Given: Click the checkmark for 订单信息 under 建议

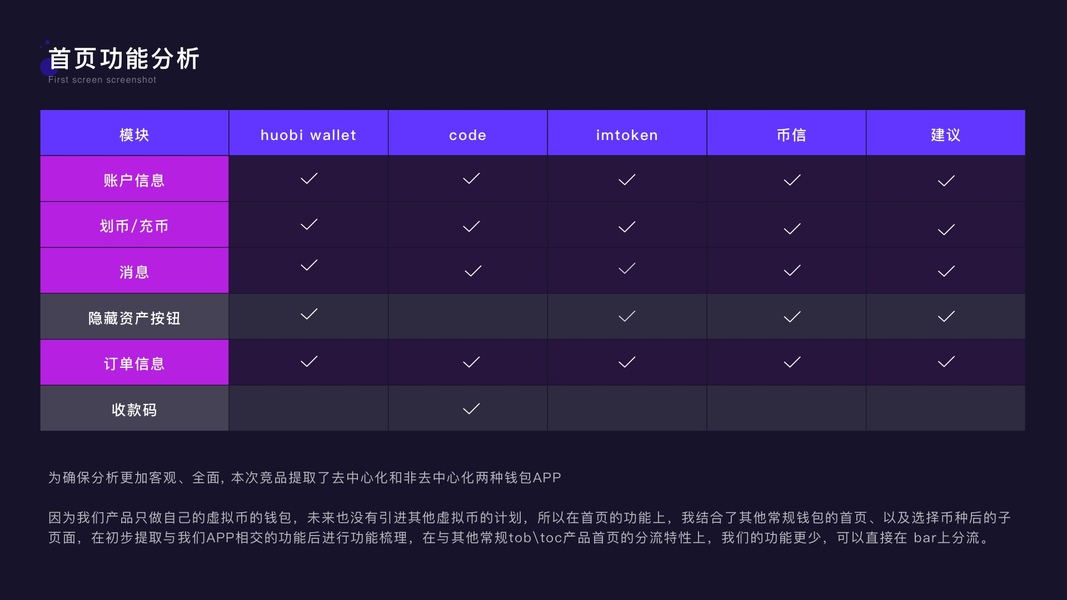Looking at the screenshot, I should click(946, 361).
